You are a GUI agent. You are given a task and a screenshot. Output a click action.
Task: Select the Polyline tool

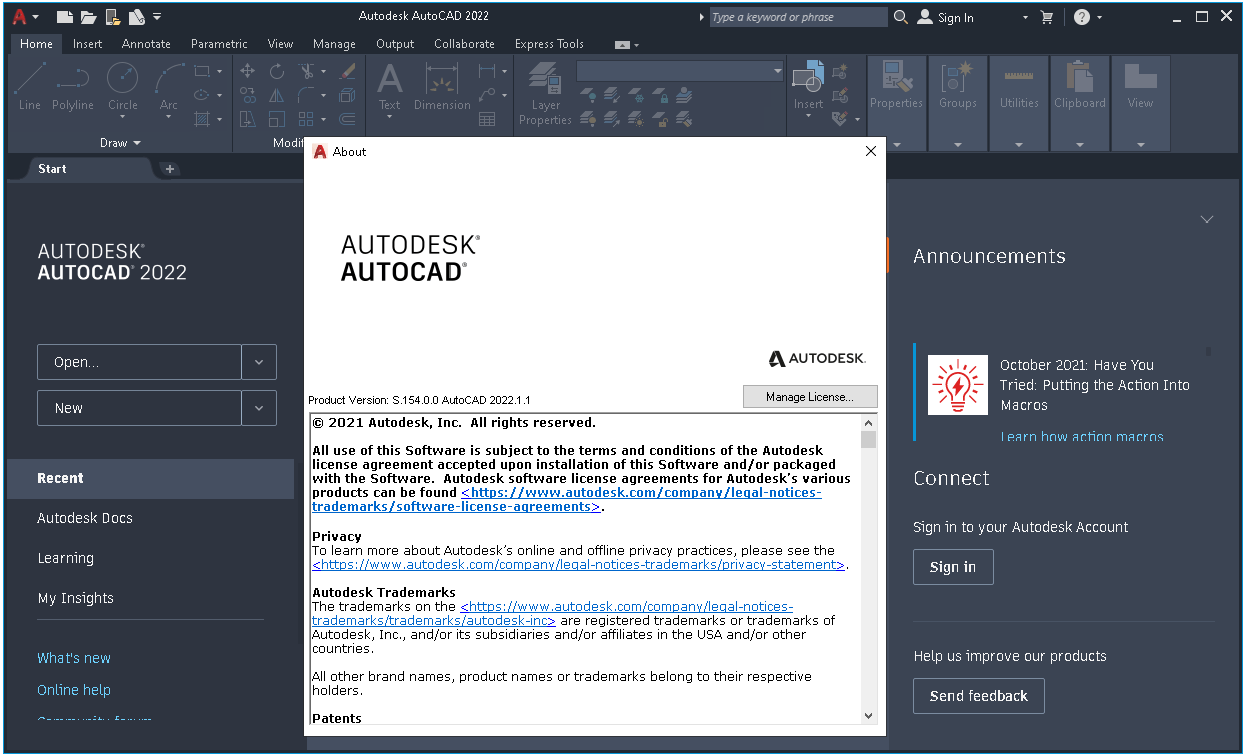72,86
